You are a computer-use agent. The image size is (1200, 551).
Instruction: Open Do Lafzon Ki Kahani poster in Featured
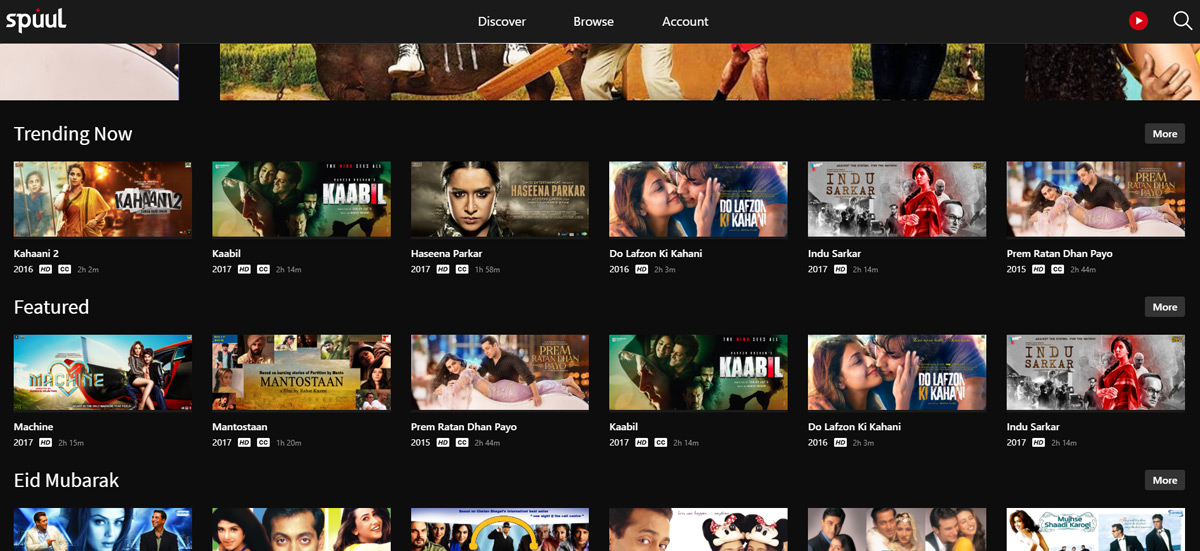pyautogui.click(x=897, y=372)
